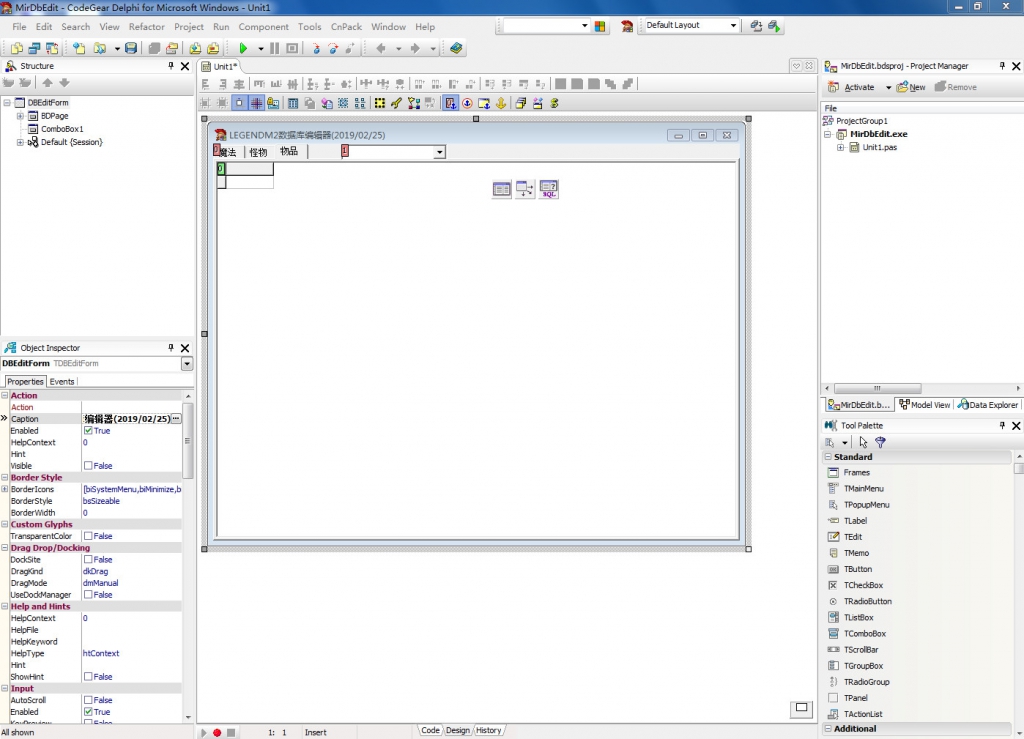Switch to the Code tab
This screenshot has height=739, width=1024.
click(x=430, y=731)
